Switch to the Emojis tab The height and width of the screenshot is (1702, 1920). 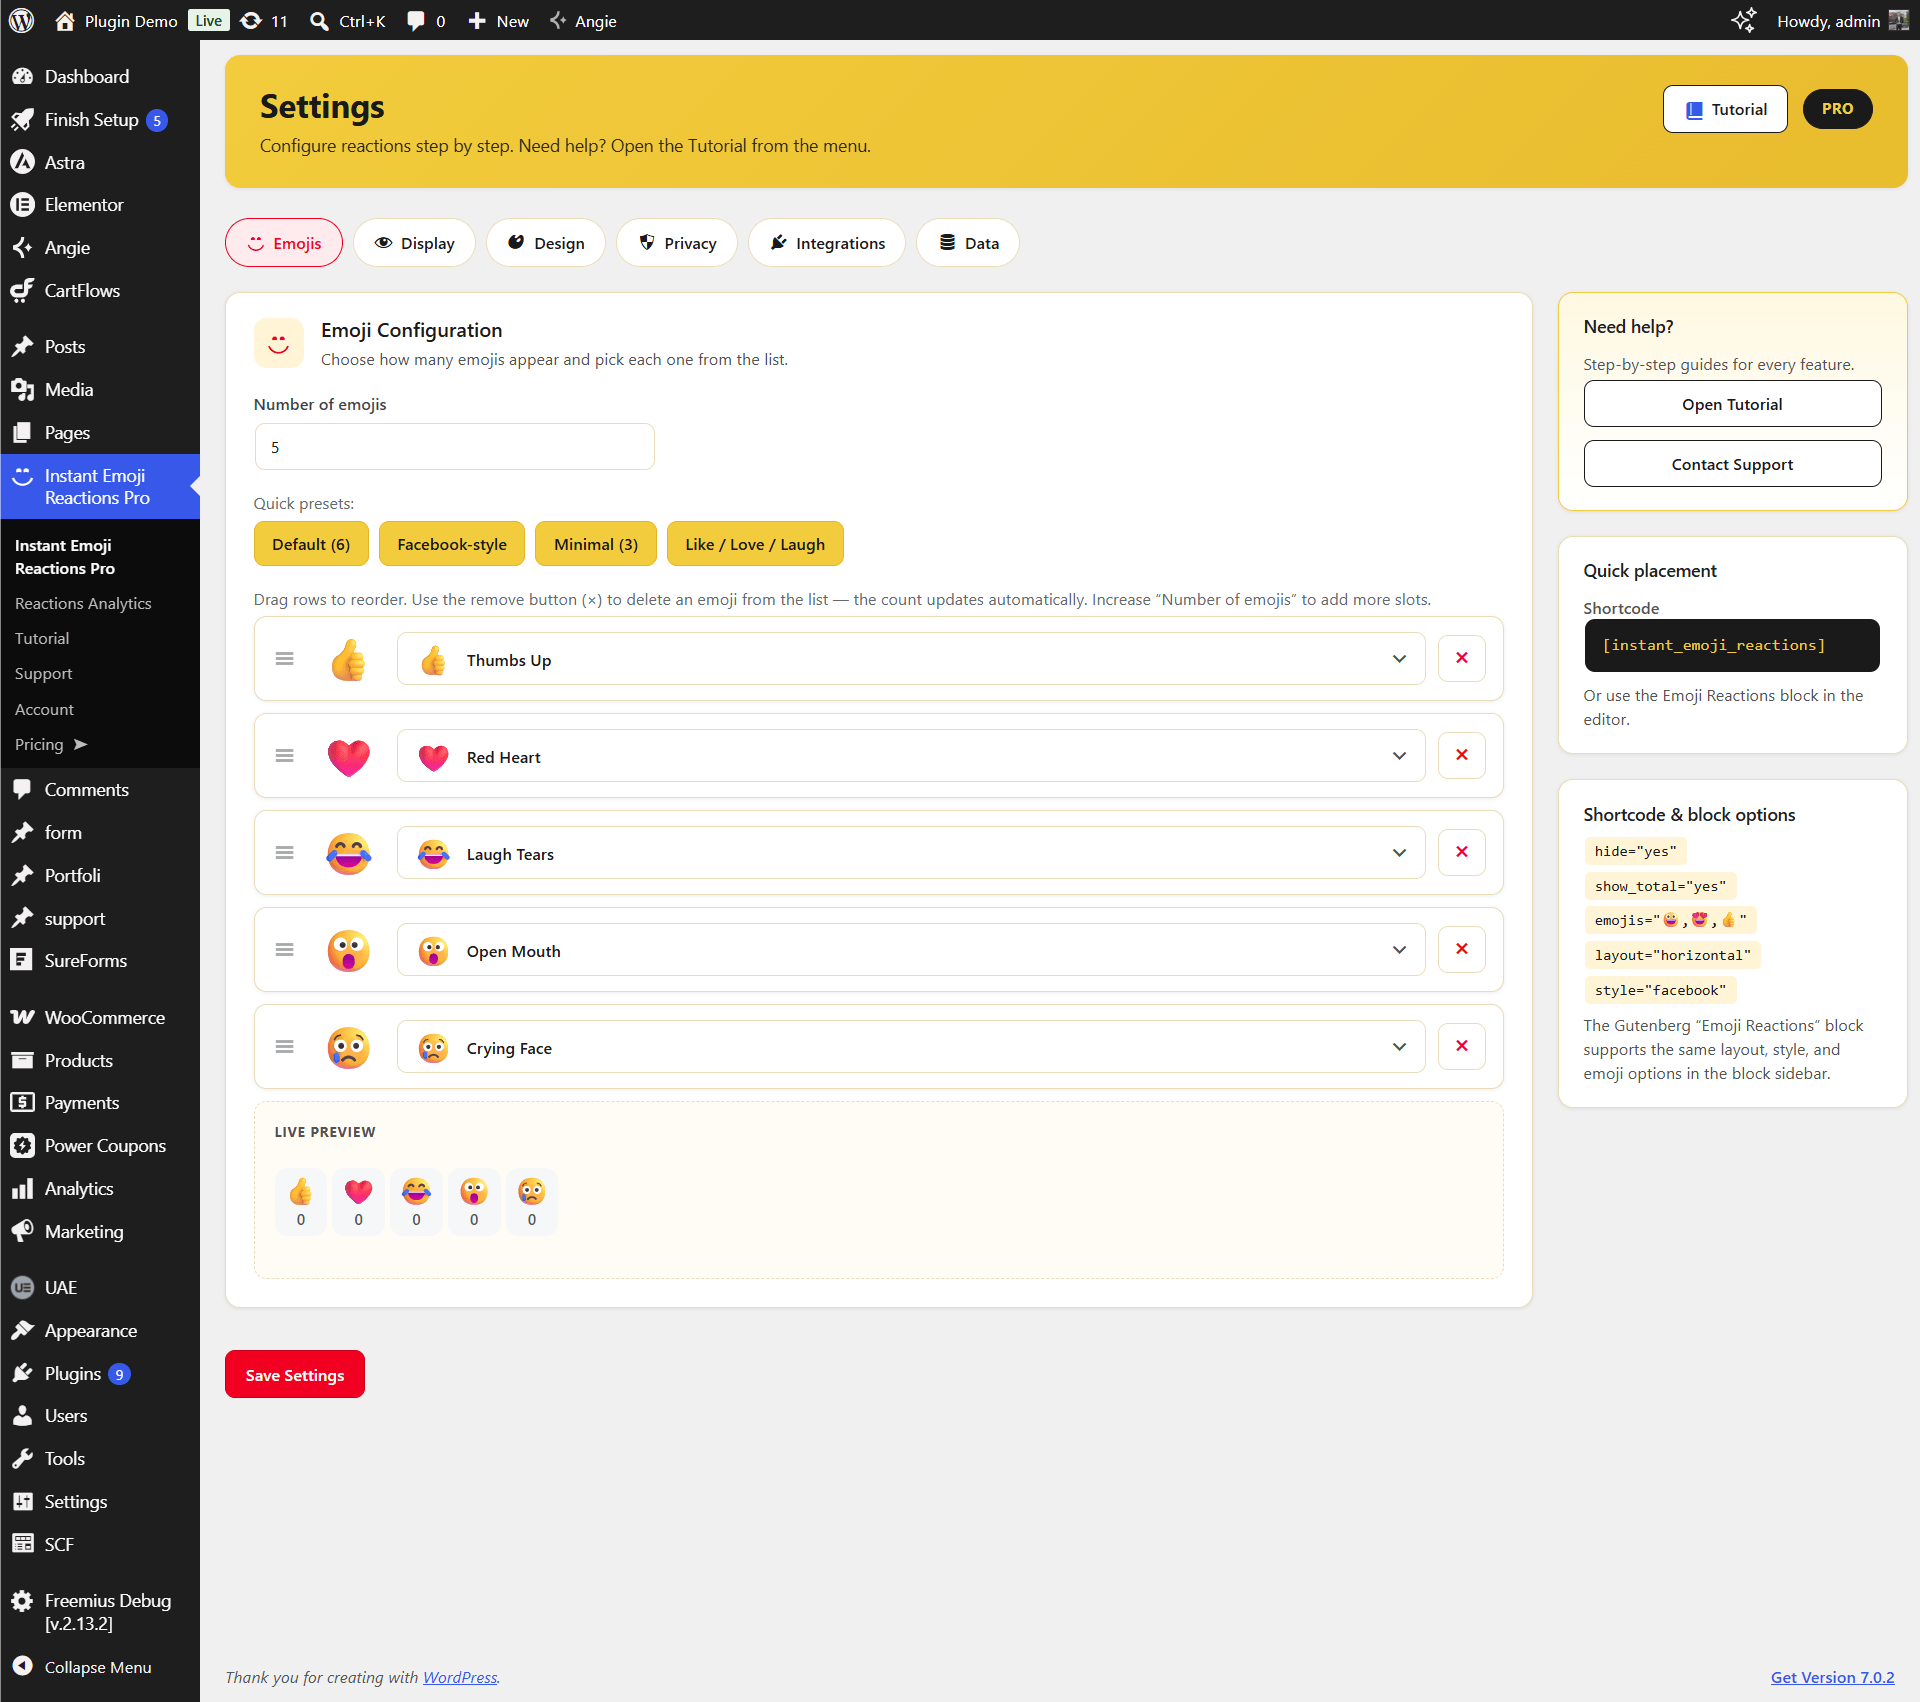coord(284,243)
